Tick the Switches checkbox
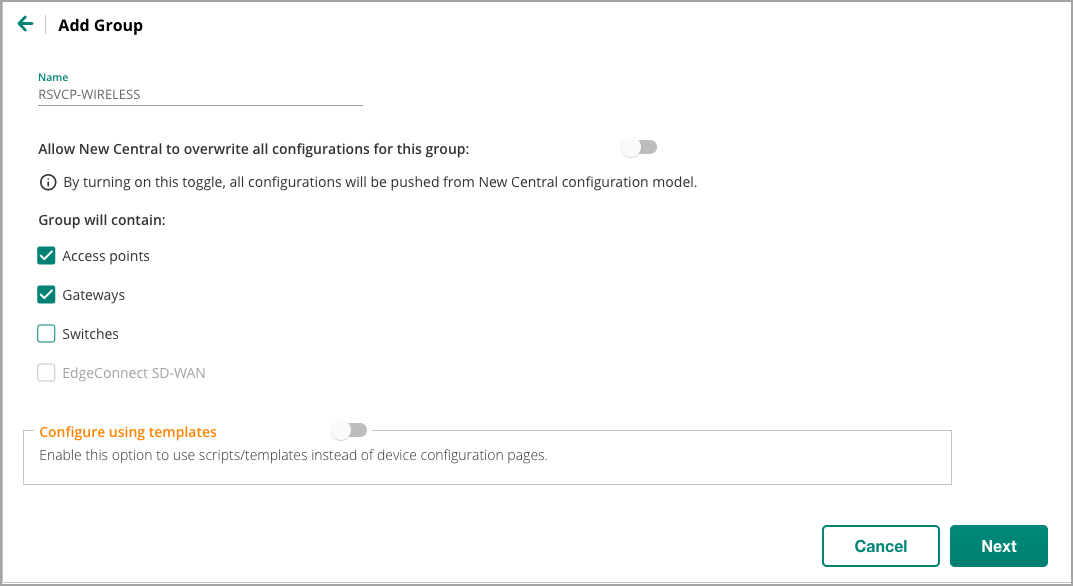 click(46, 333)
